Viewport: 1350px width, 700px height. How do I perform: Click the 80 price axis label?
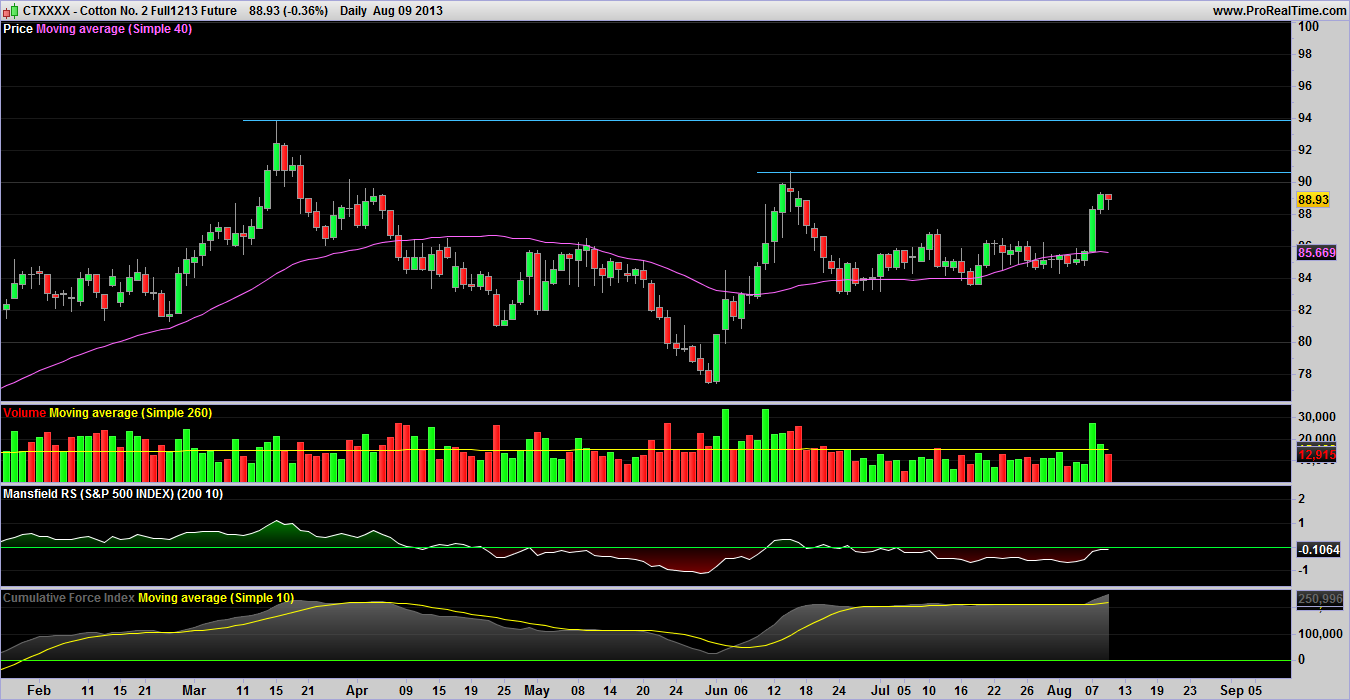click(1304, 342)
